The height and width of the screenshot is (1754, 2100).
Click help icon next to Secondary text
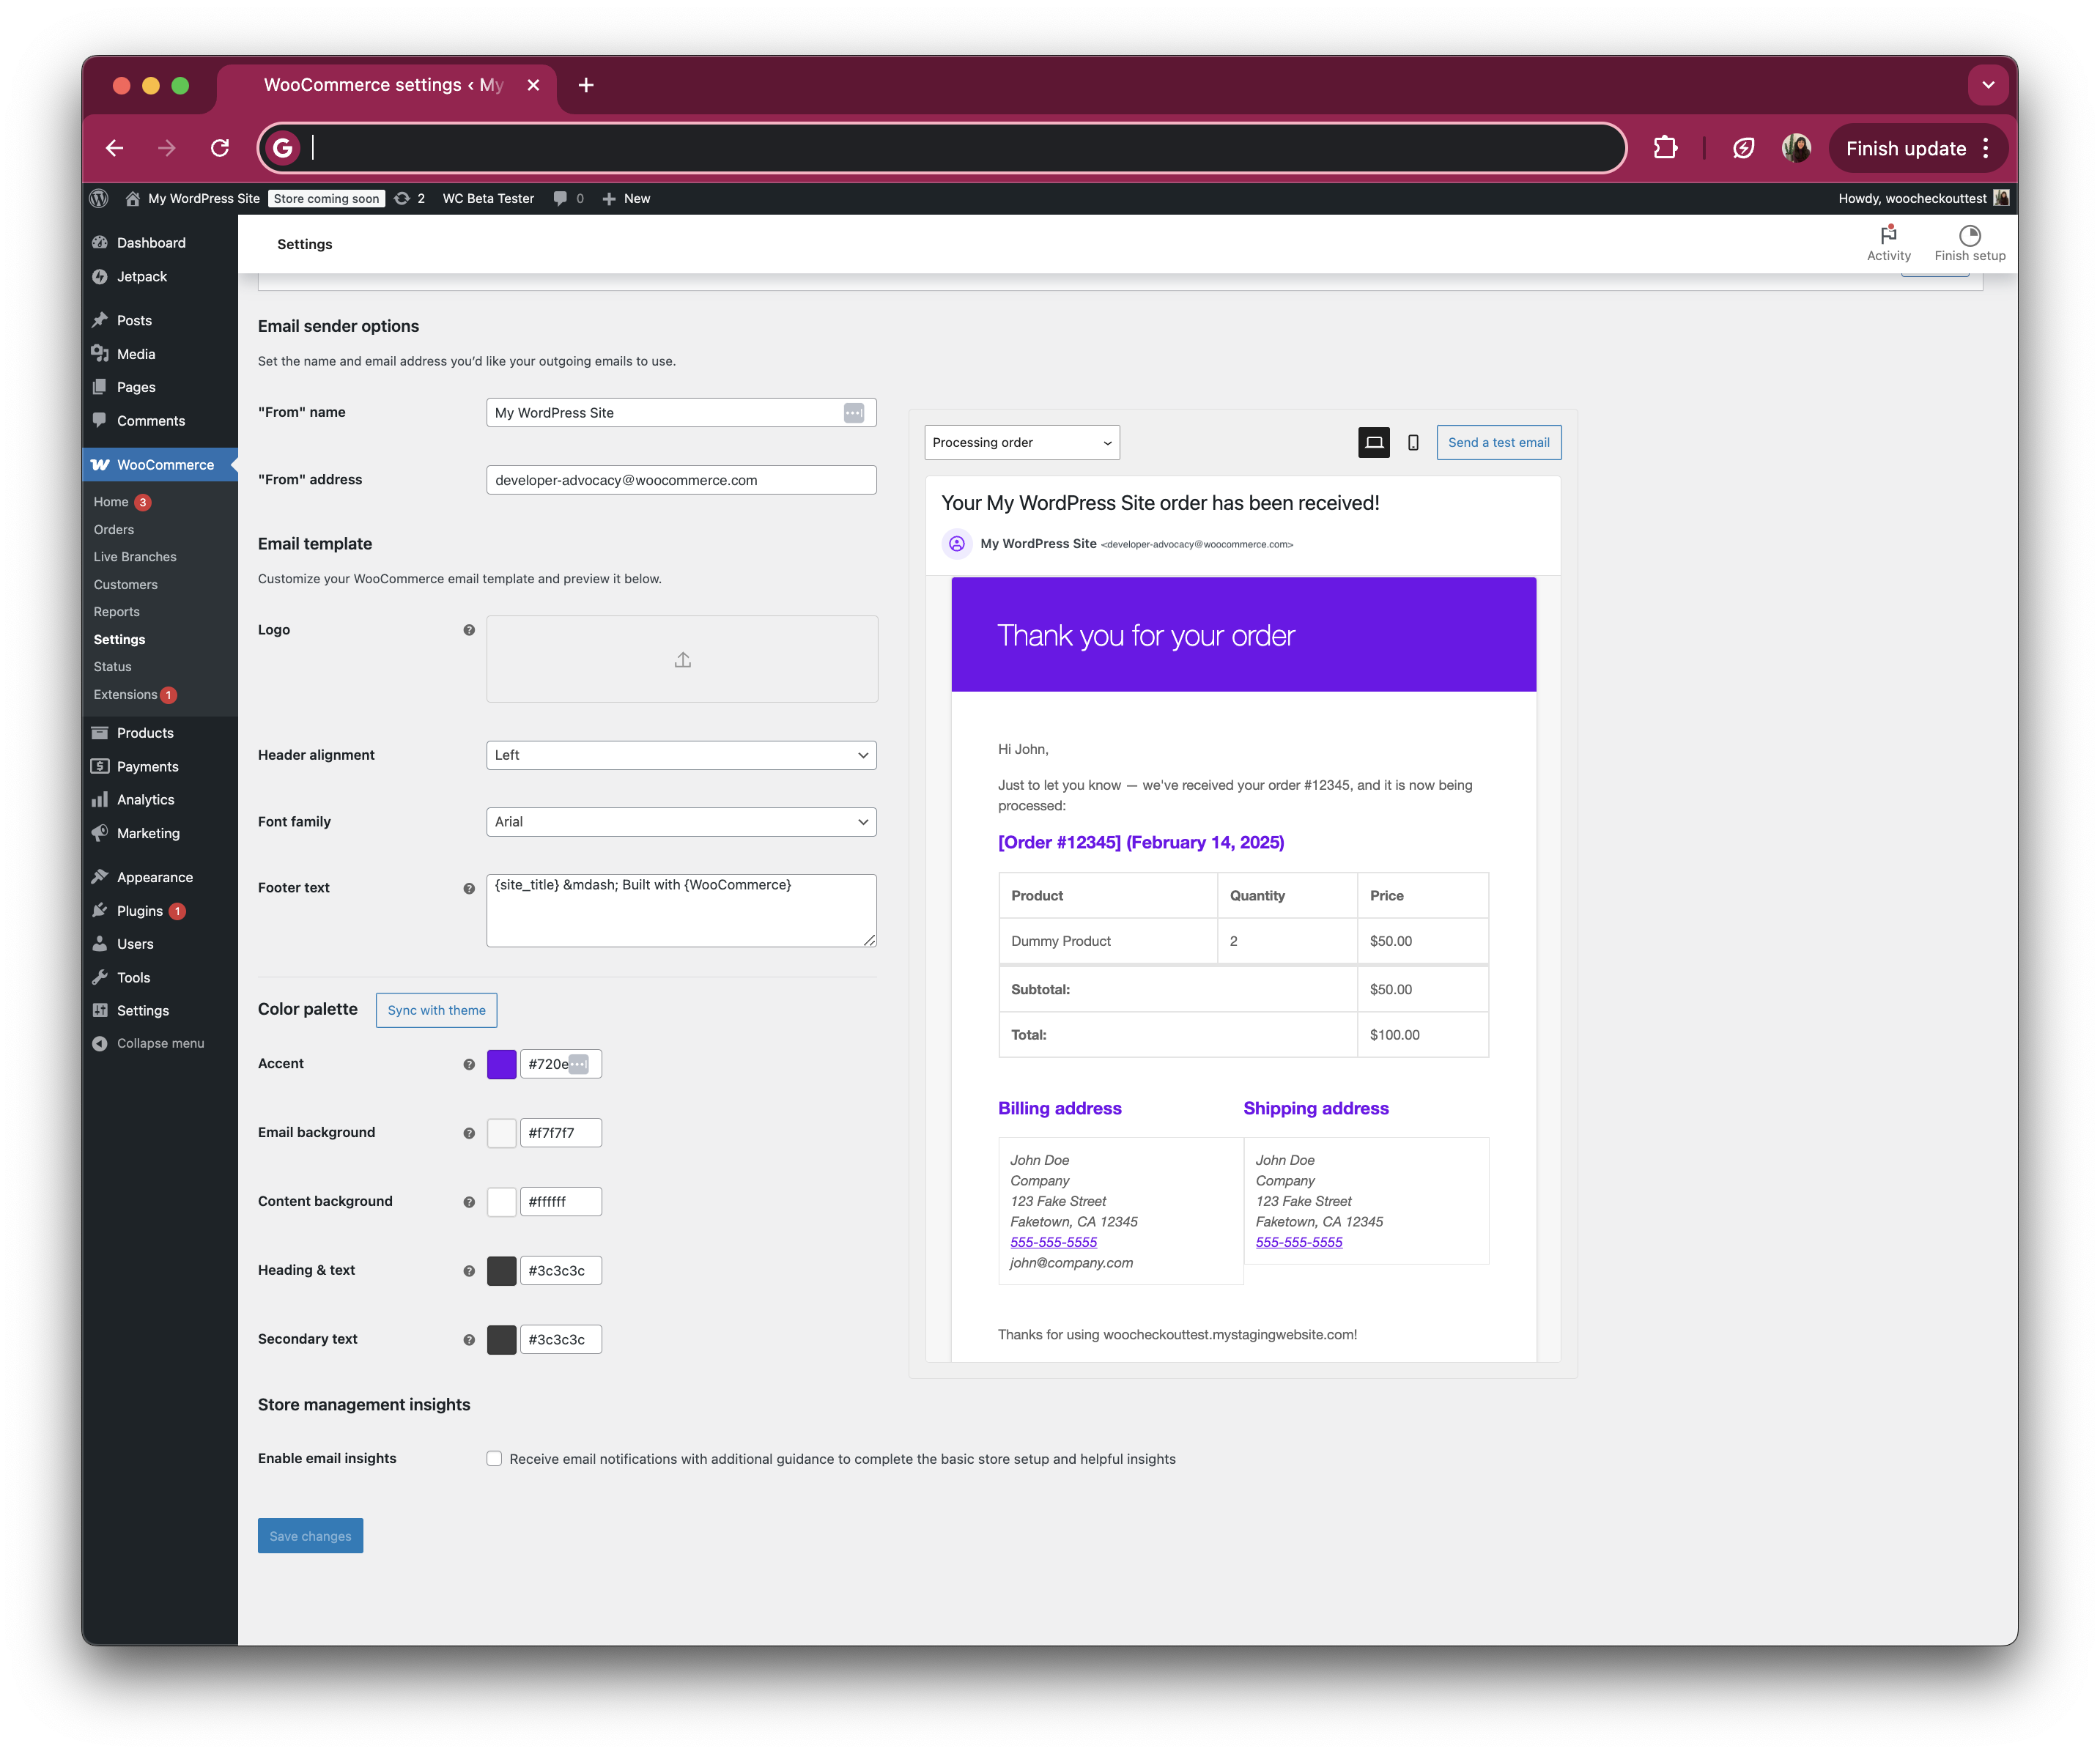(x=469, y=1340)
